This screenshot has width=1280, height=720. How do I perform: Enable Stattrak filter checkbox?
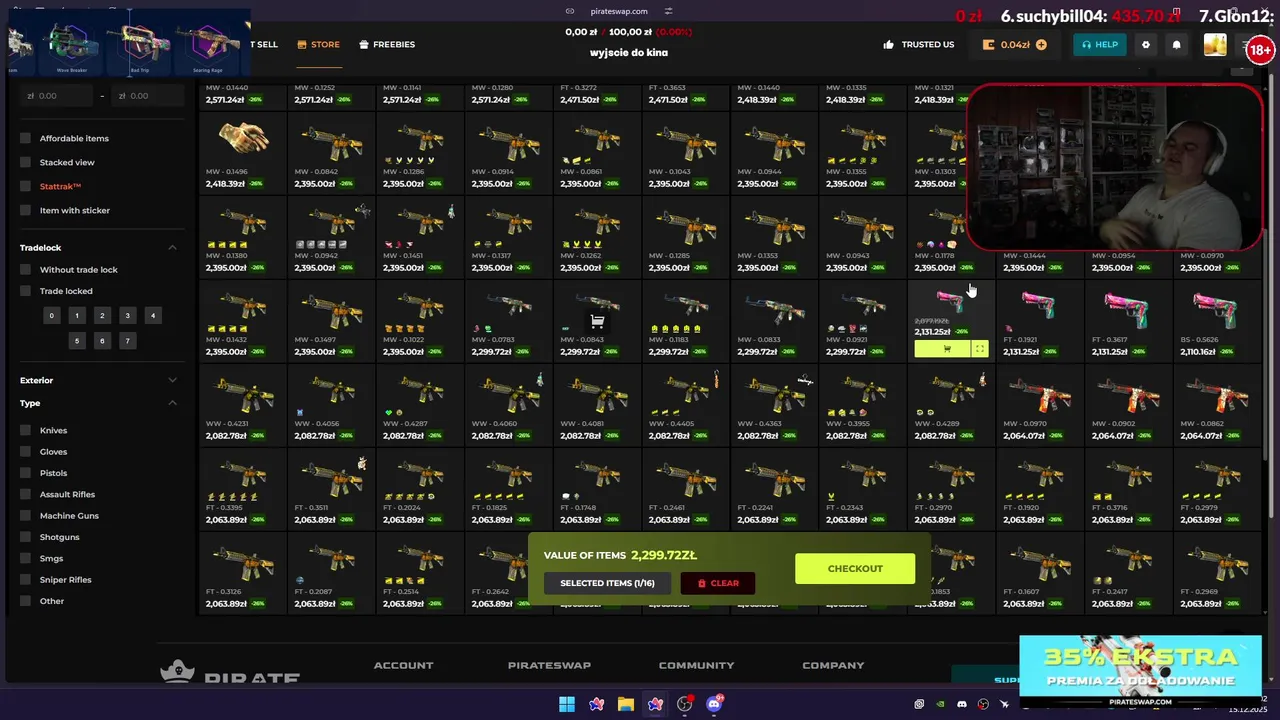pyautogui.click(x=26, y=186)
